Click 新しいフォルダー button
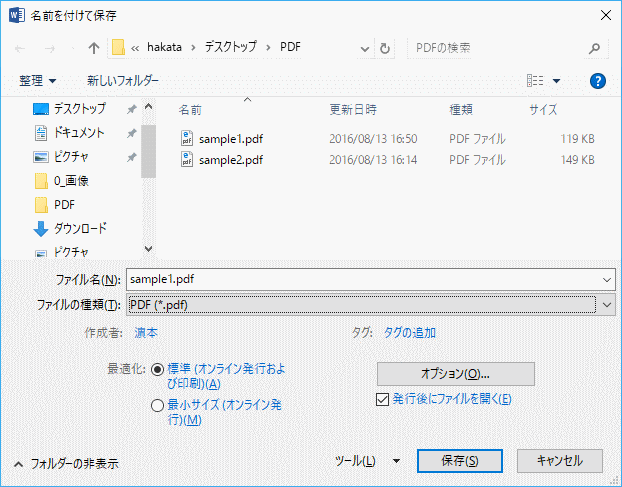This screenshot has width=622, height=487. [123, 81]
